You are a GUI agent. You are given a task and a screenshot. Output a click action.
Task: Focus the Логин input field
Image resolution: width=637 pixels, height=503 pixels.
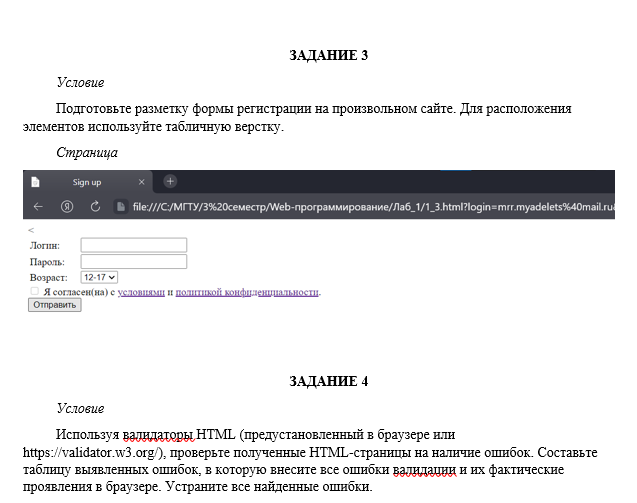134,245
